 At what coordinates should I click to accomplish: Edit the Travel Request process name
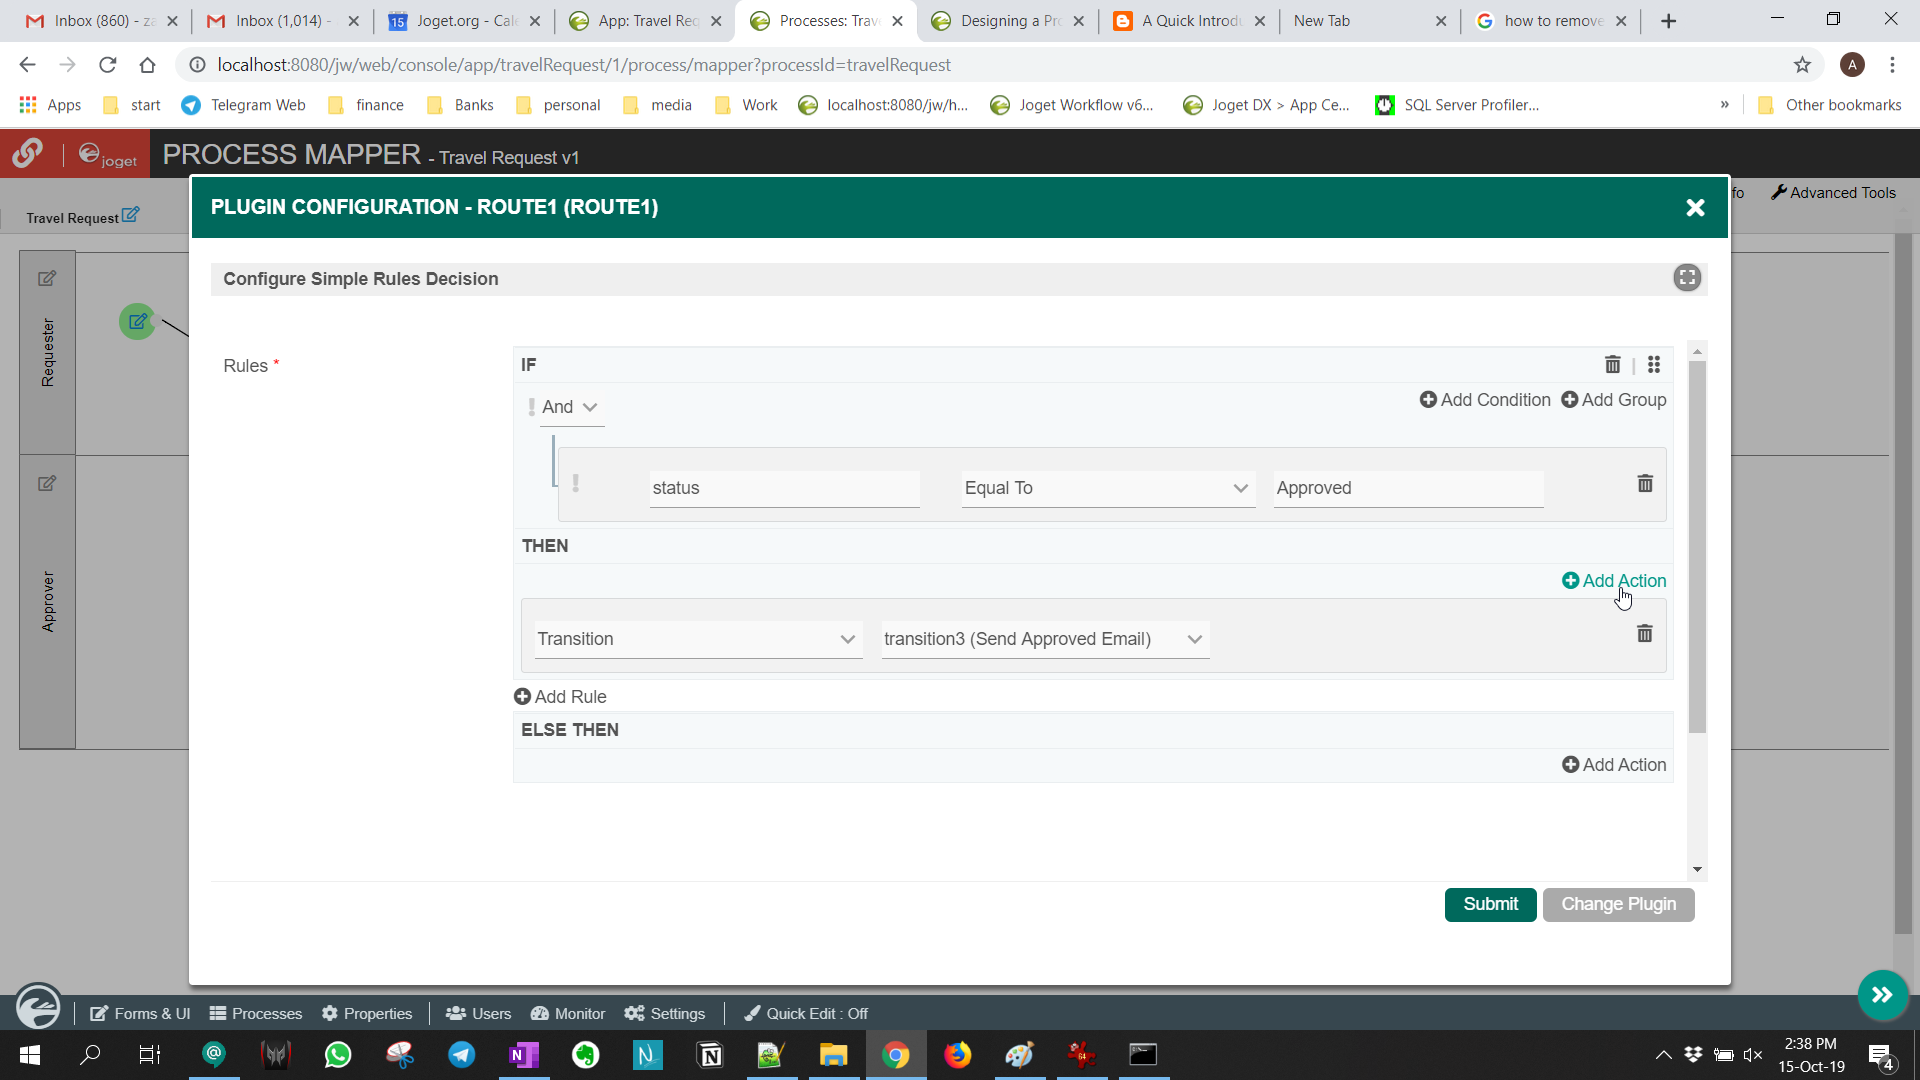point(130,215)
